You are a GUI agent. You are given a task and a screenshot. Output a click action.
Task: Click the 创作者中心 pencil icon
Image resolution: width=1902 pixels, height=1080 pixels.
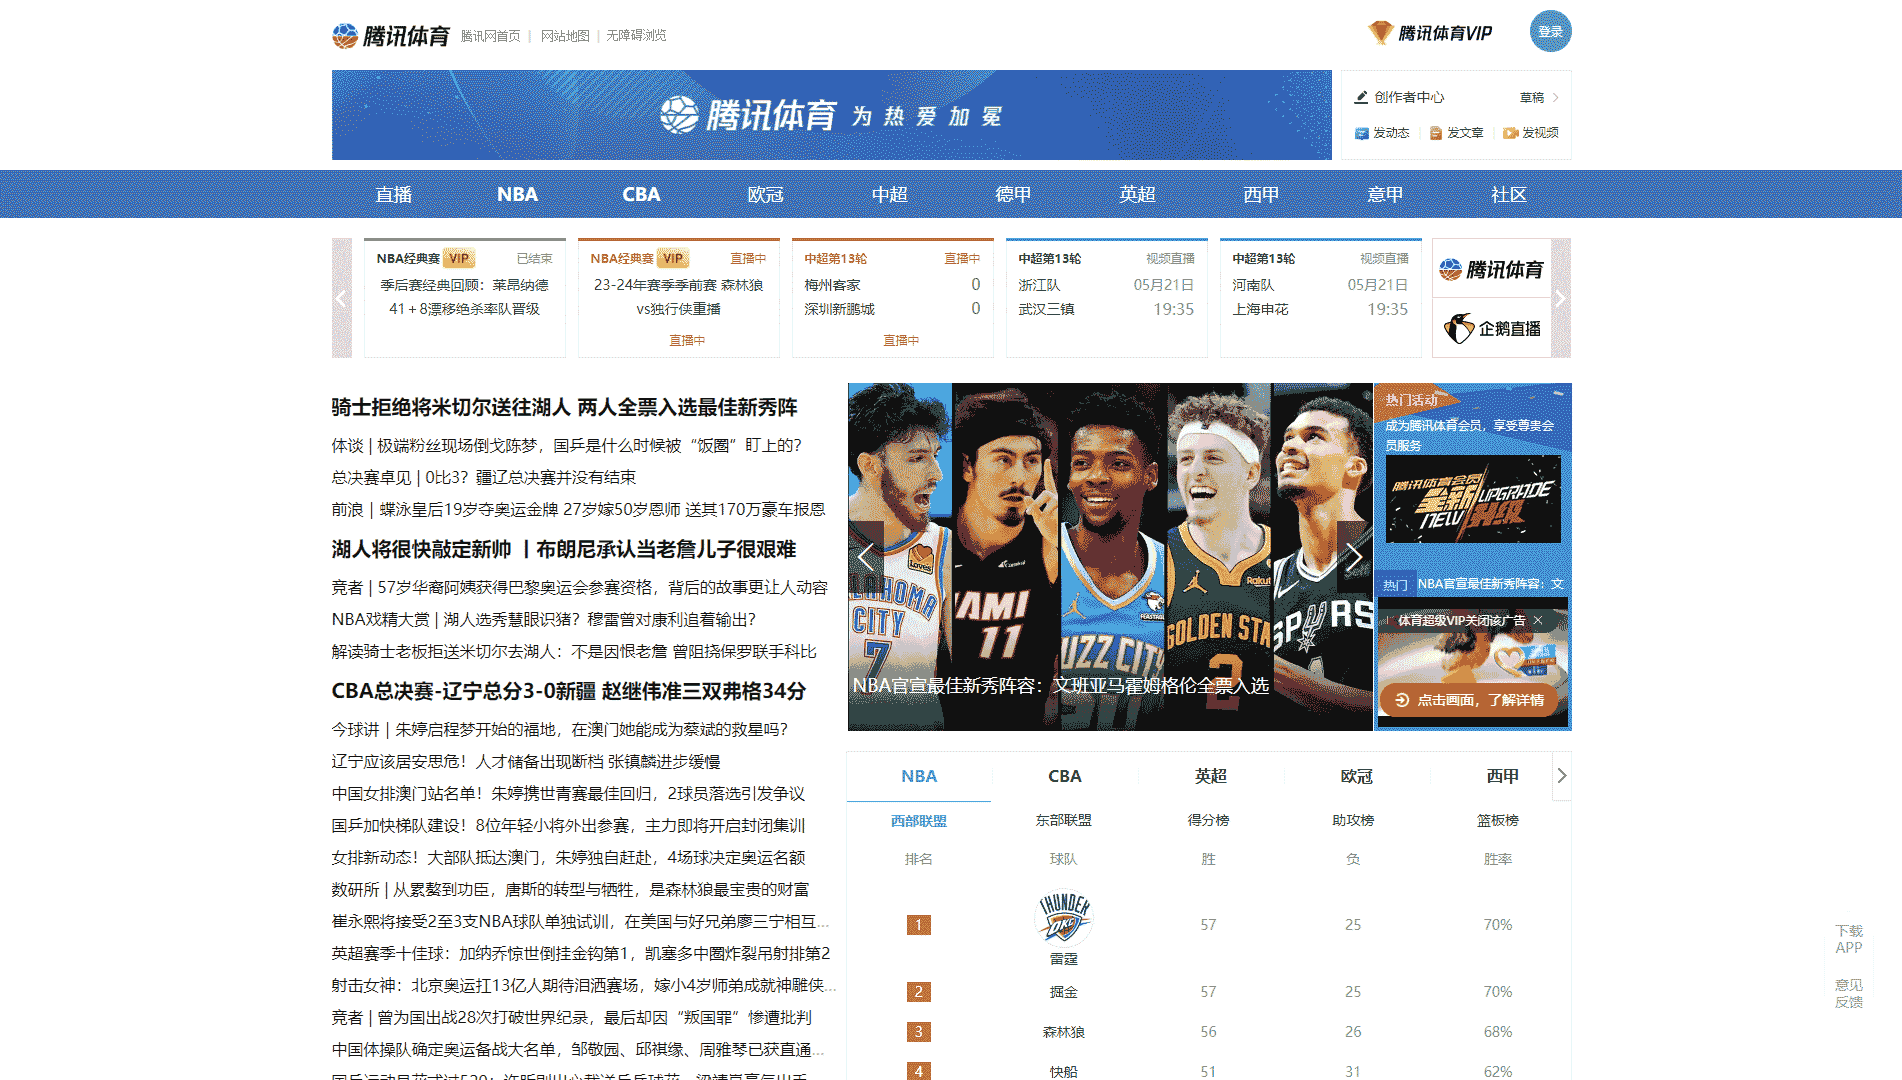tap(1361, 97)
